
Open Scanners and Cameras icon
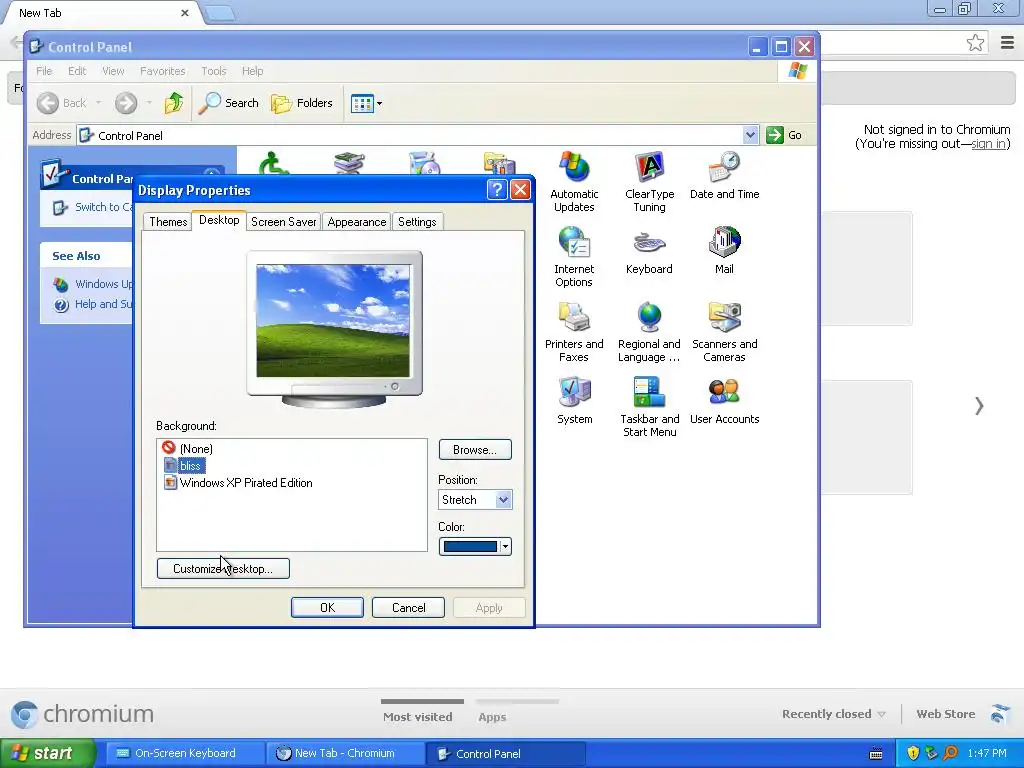point(724,332)
